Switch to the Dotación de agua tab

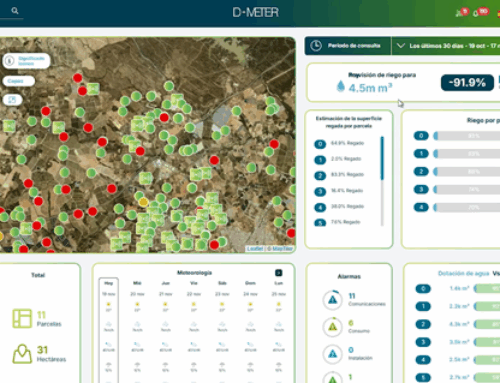coord(463,274)
